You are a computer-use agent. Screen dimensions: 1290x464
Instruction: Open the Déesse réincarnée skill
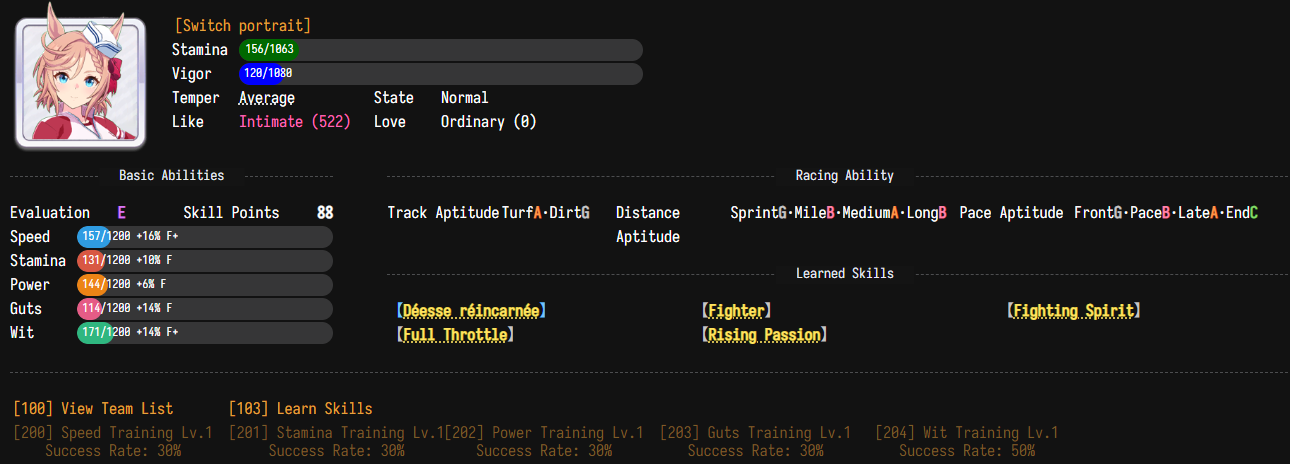[471, 311]
